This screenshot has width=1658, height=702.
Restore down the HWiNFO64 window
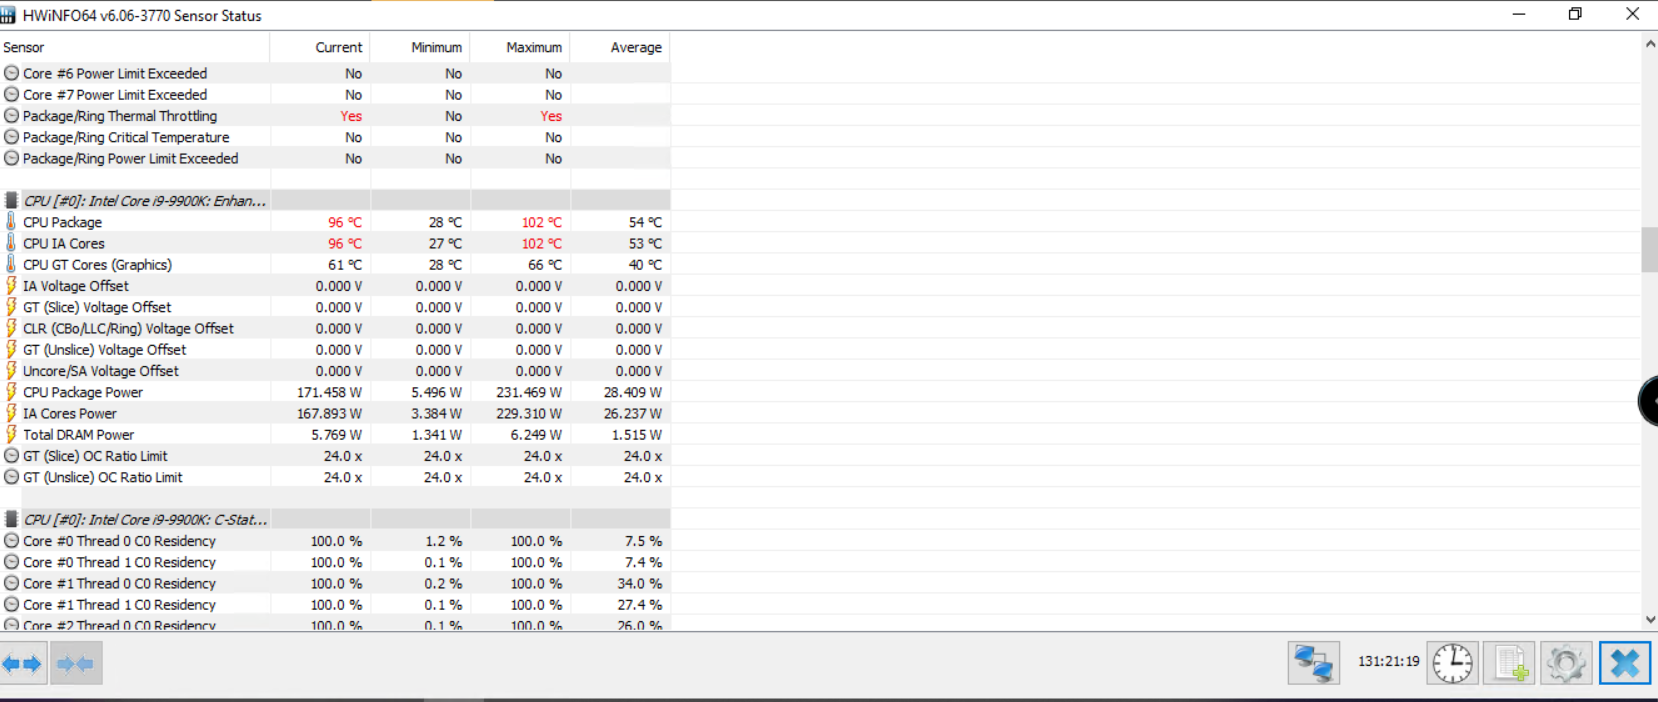click(x=1575, y=14)
